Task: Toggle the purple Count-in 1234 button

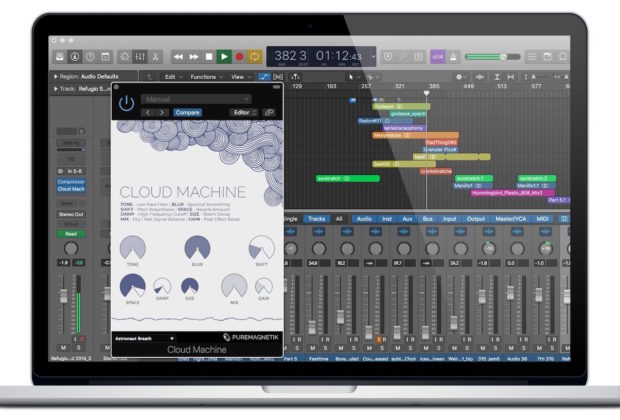Action: coord(438,57)
